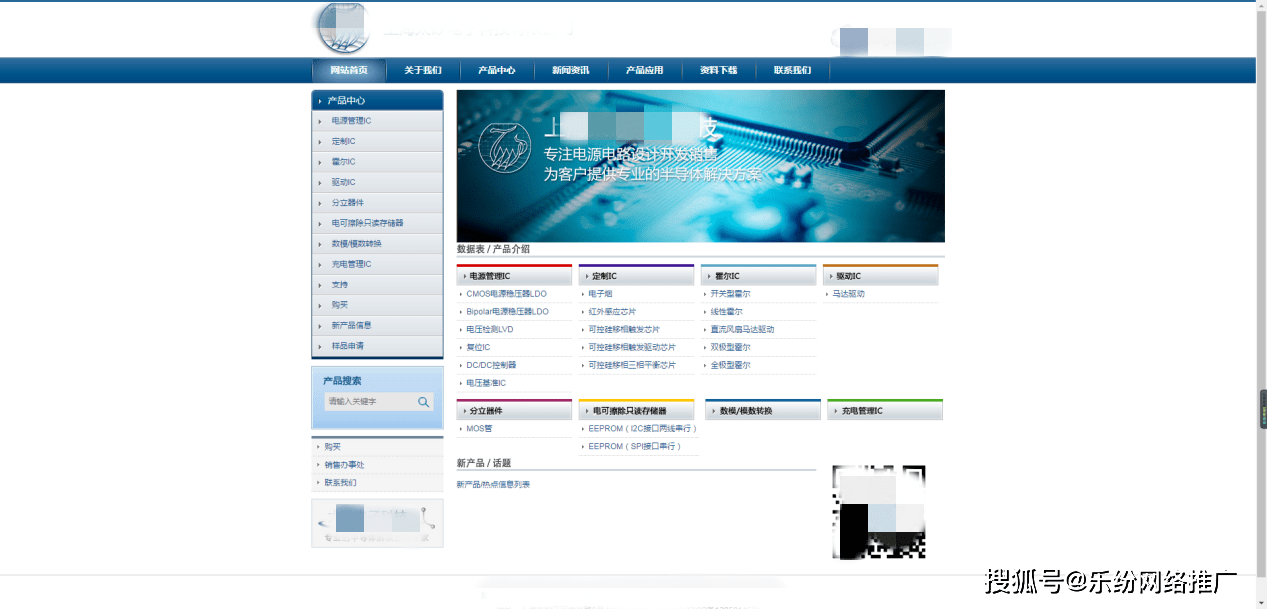Select 资料下载 in the top navigation

(x=718, y=70)
